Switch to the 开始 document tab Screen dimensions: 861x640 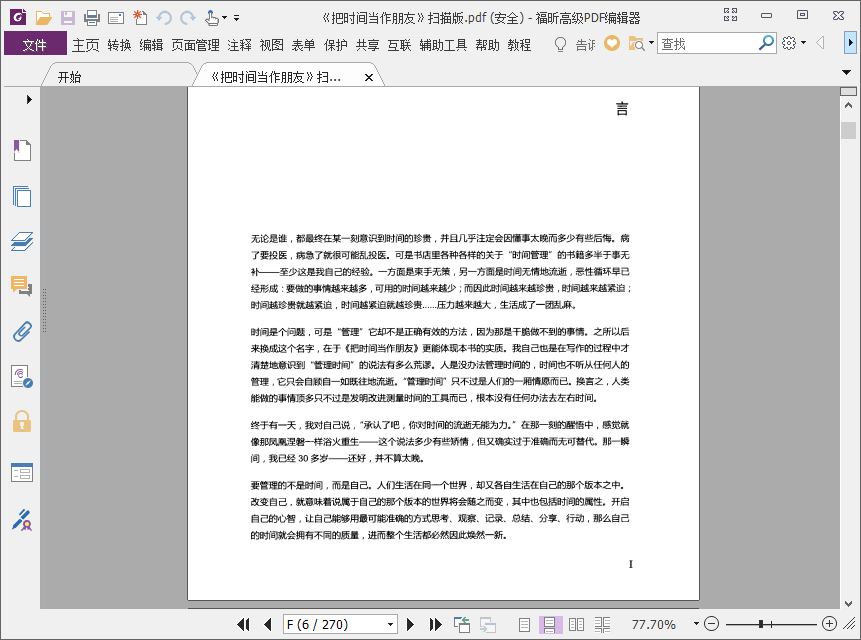69,77
